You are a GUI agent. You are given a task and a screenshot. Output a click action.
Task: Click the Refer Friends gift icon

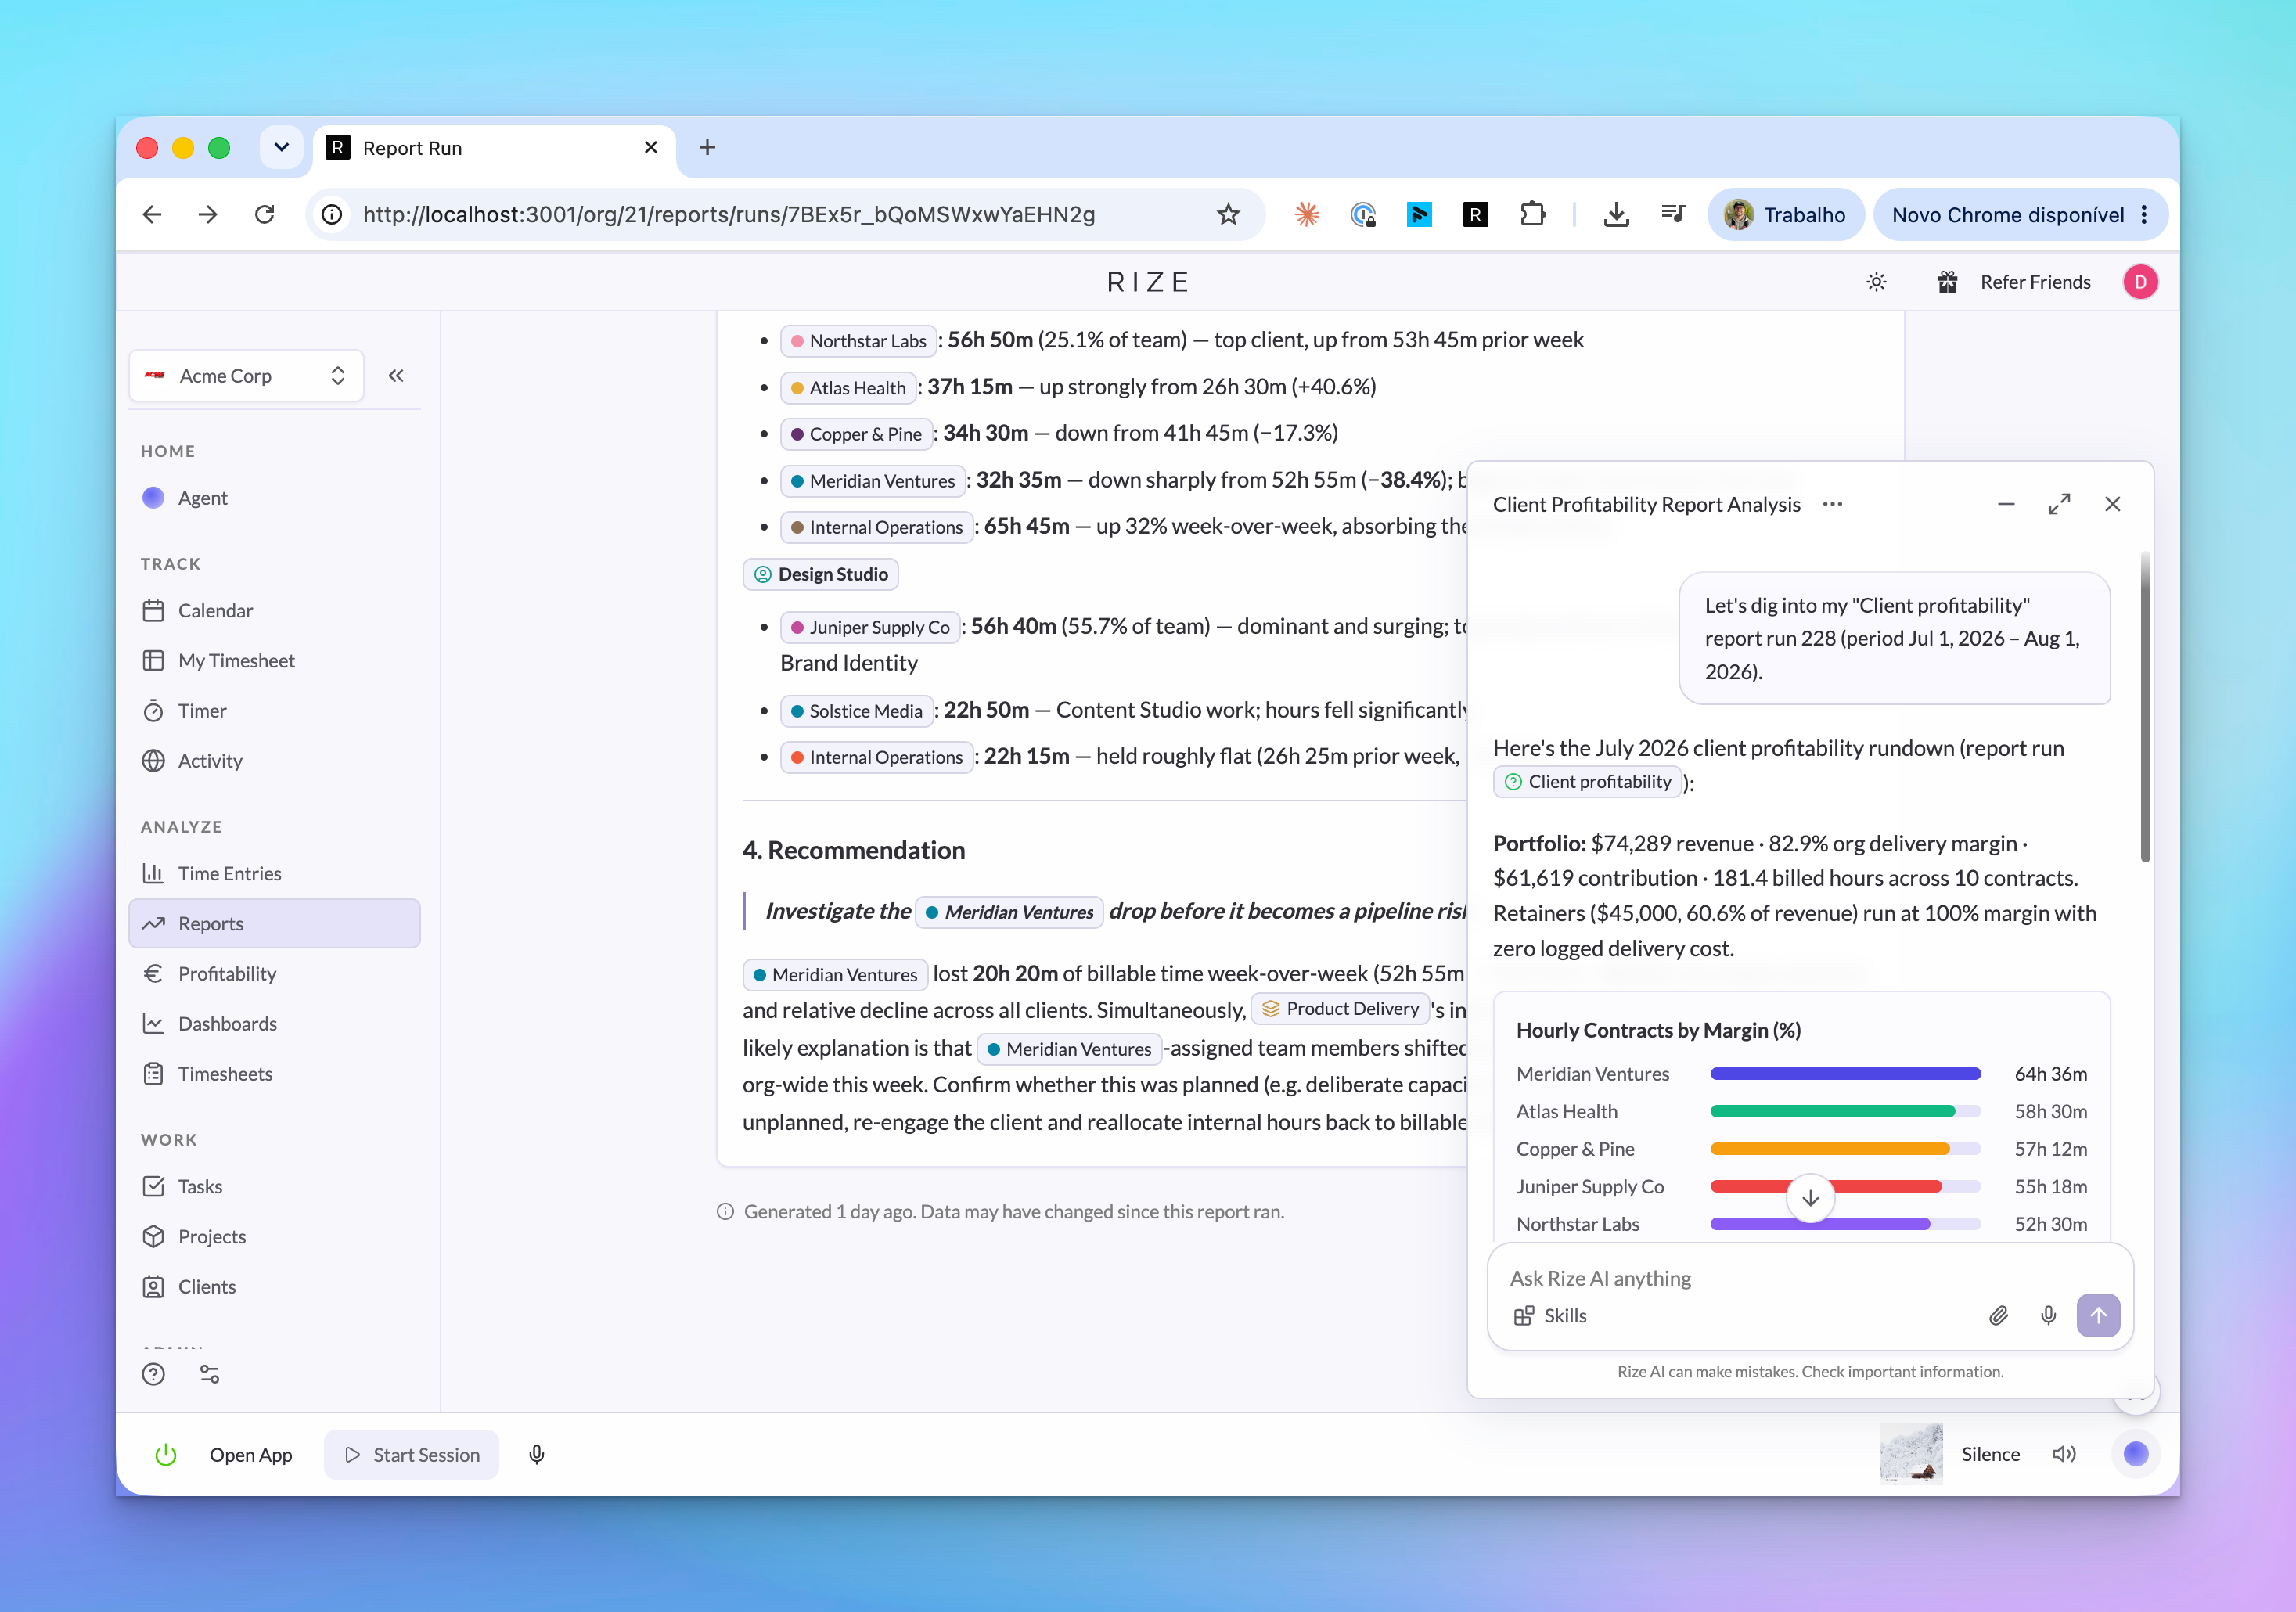(x=1948, y=282)
